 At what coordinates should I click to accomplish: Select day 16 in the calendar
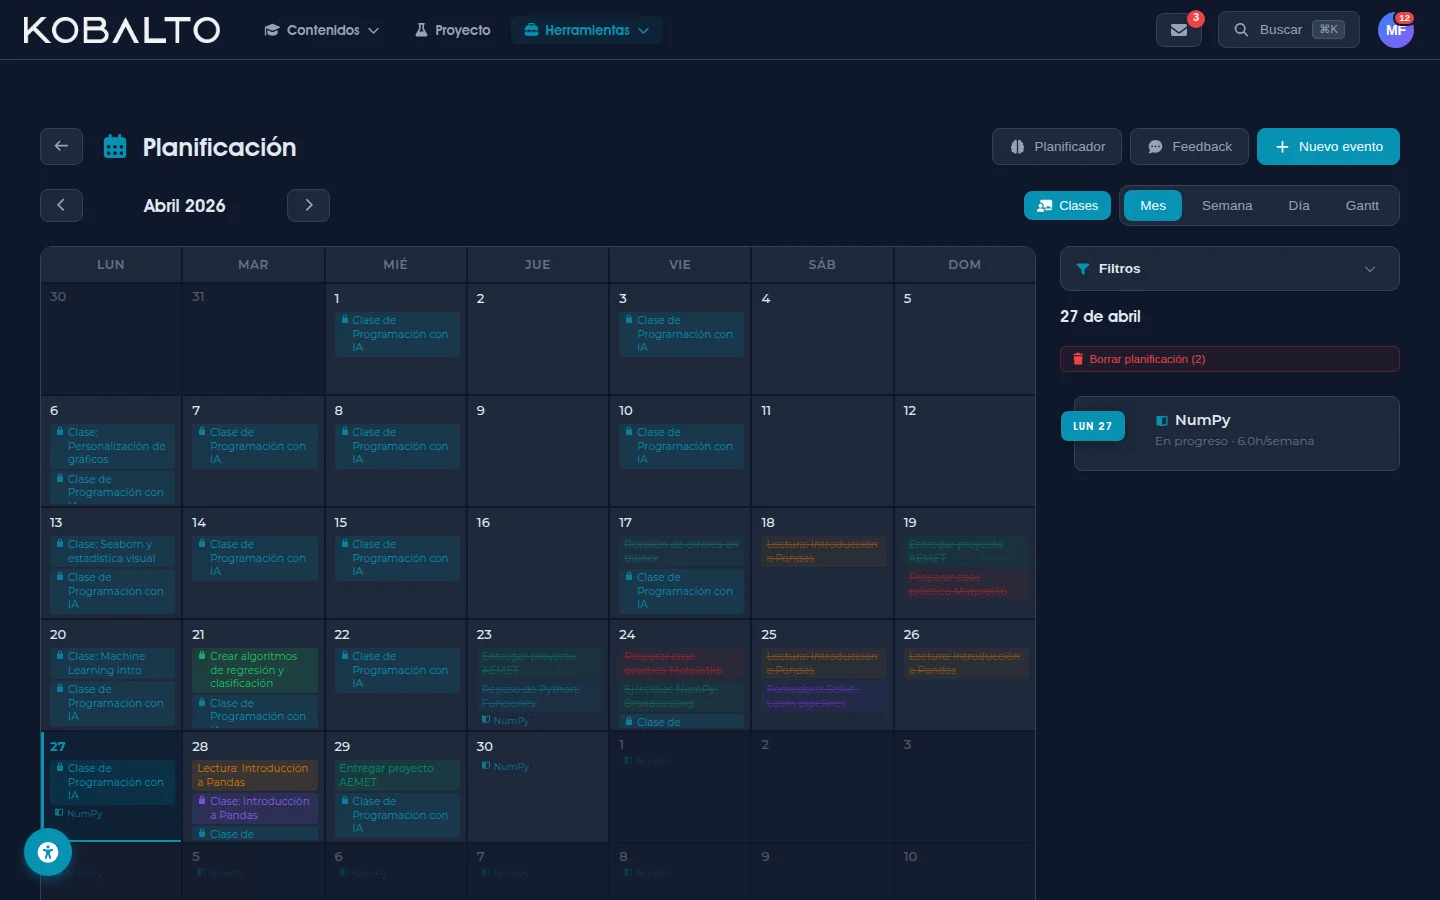538,563
